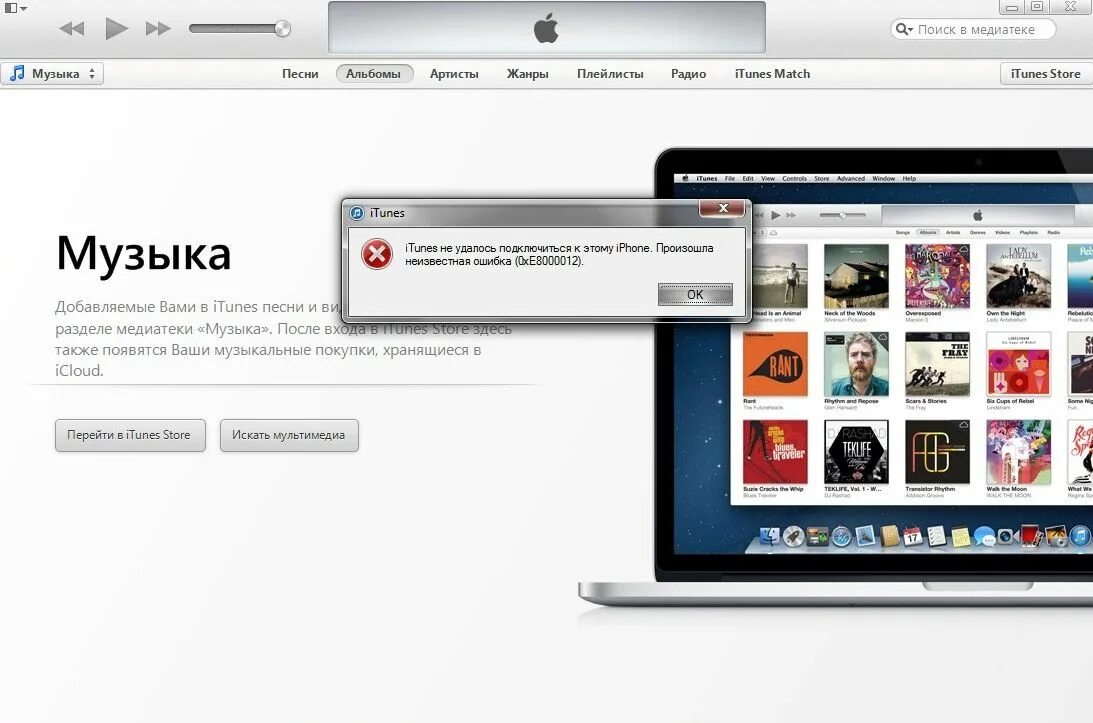Click the Controls menu in MacBook menu bar
The height and width of the screenshot is (723, 1093).
[x=794, y=178]
